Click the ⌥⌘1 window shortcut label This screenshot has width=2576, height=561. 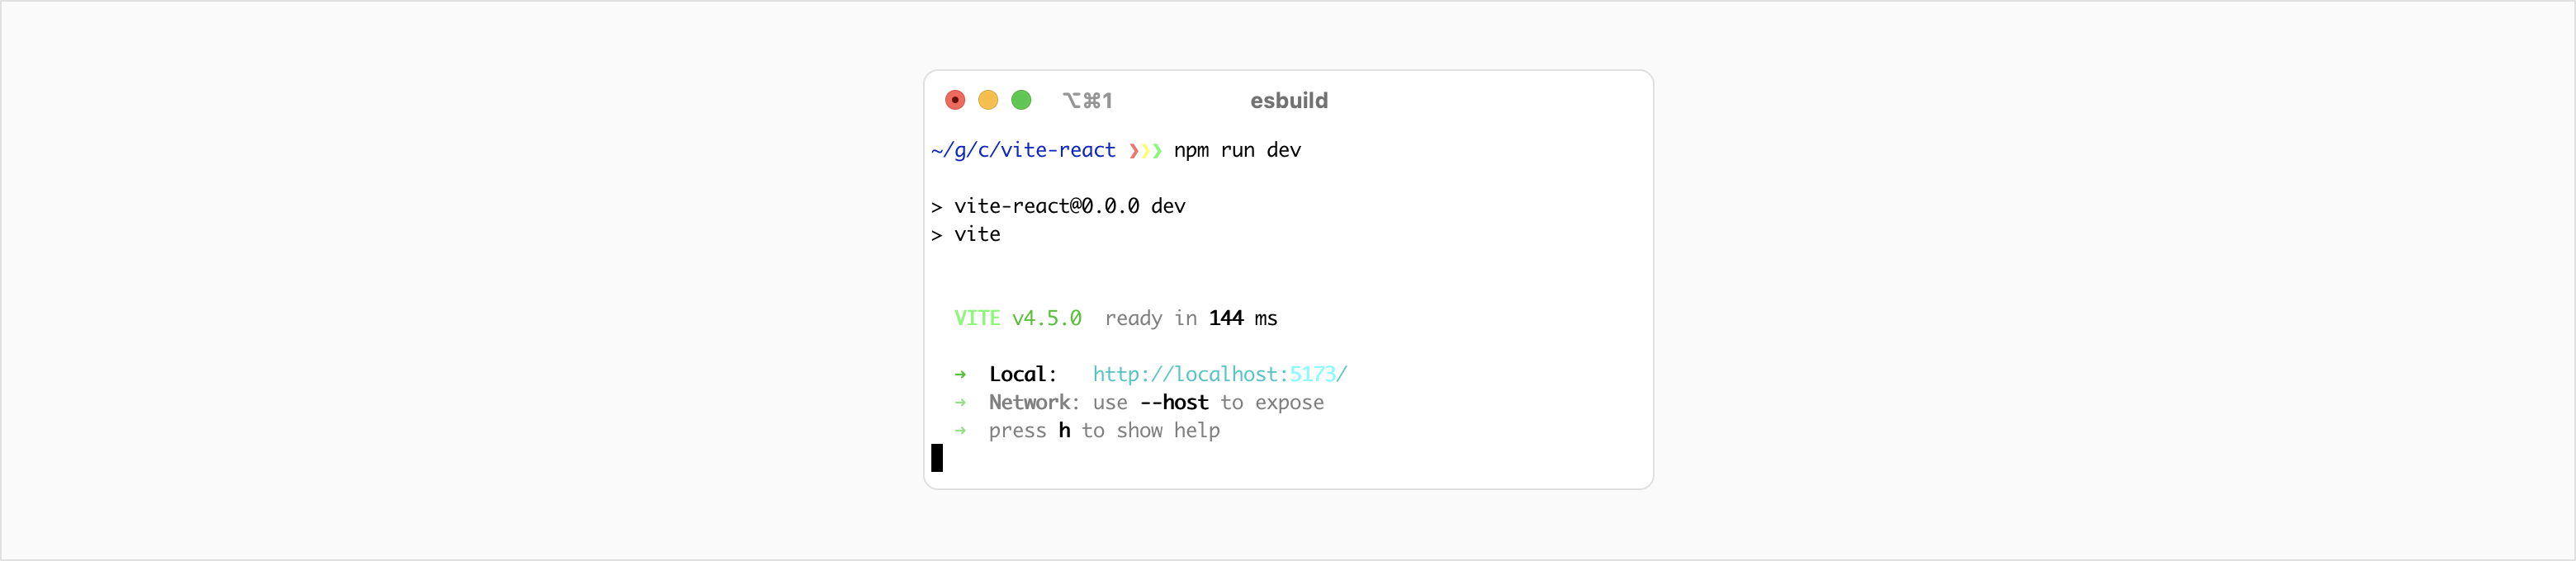pyautogui.click(x=1087, y=101)
